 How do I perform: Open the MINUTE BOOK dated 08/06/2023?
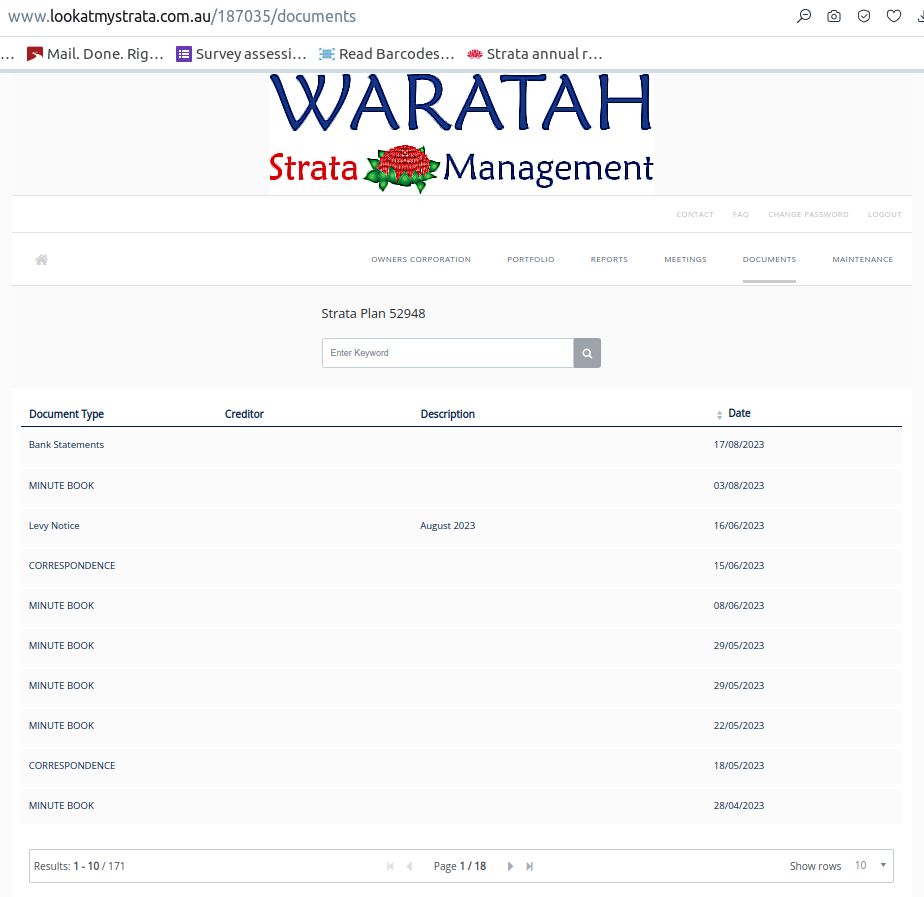click(461, 606)
